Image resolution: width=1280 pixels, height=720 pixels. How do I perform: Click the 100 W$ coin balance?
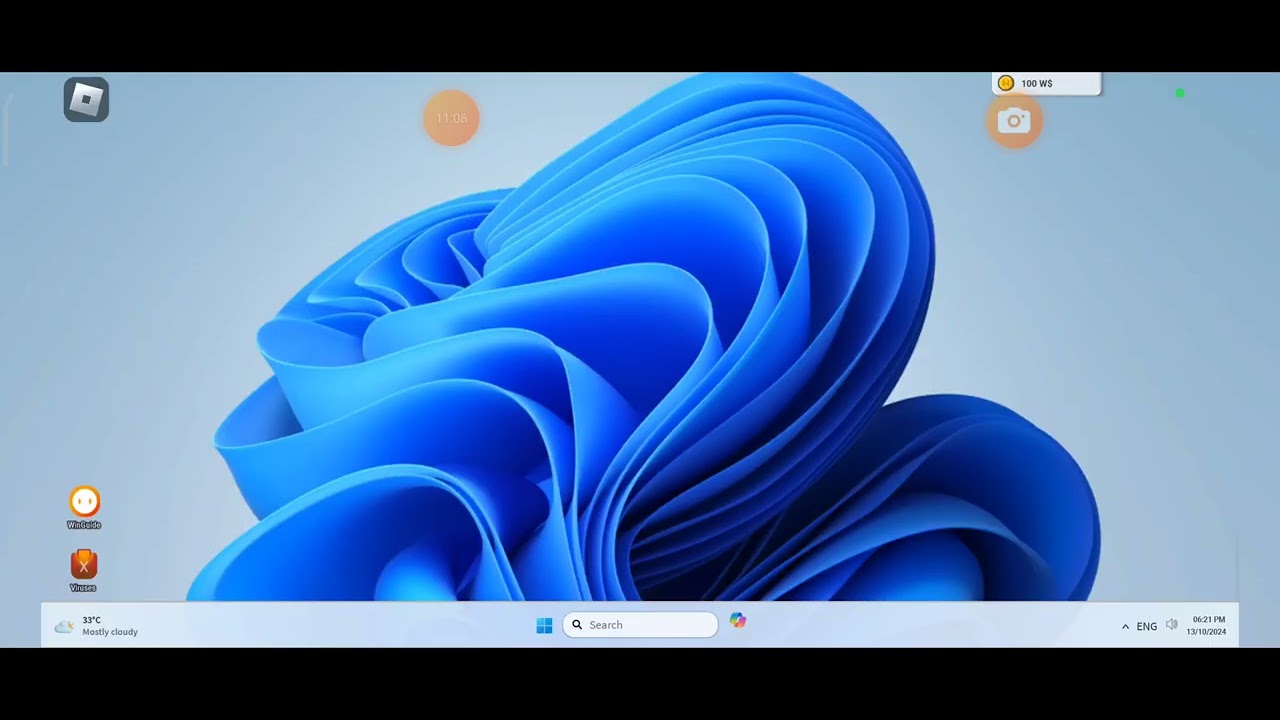pyautogui.click(x=1046, y=84)
